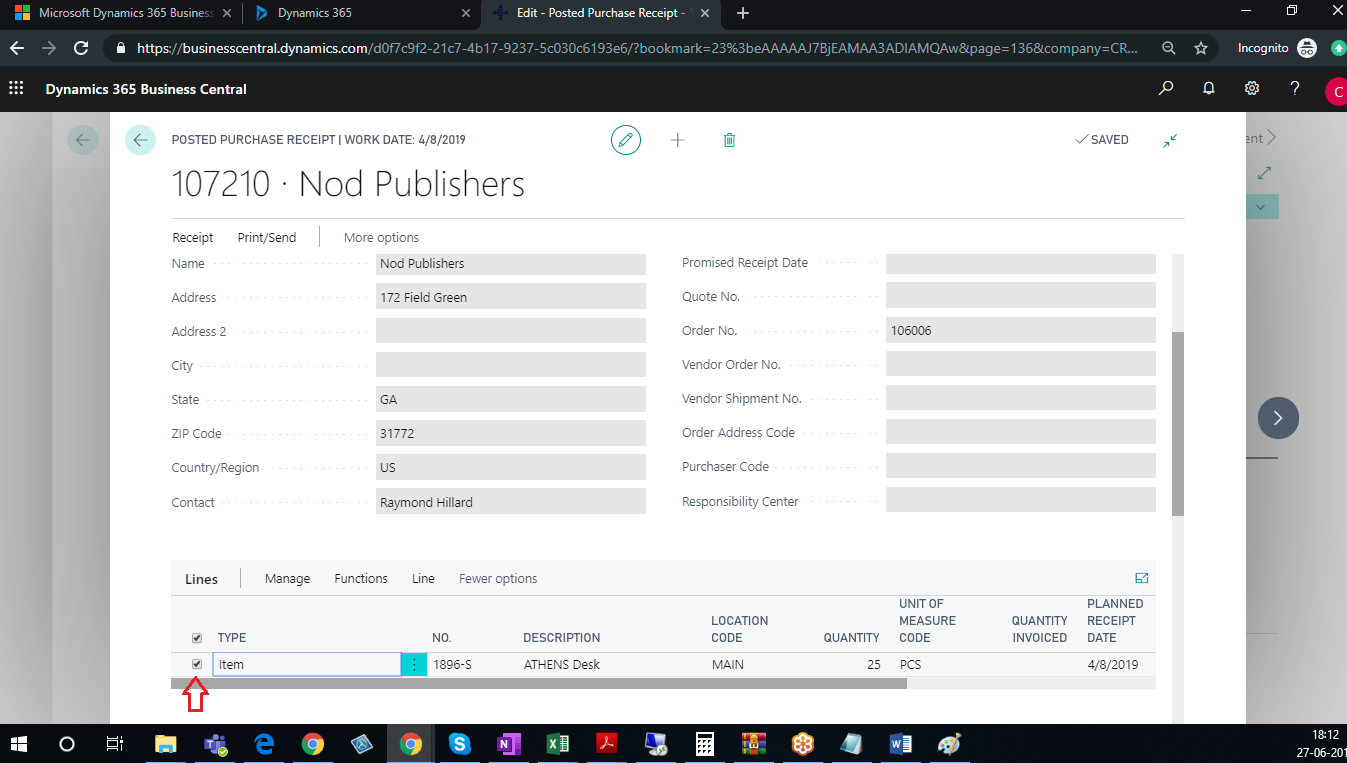Open the Line menu in Lines
The width and height of the screenshot is (1347, 763).
point(423,579)
